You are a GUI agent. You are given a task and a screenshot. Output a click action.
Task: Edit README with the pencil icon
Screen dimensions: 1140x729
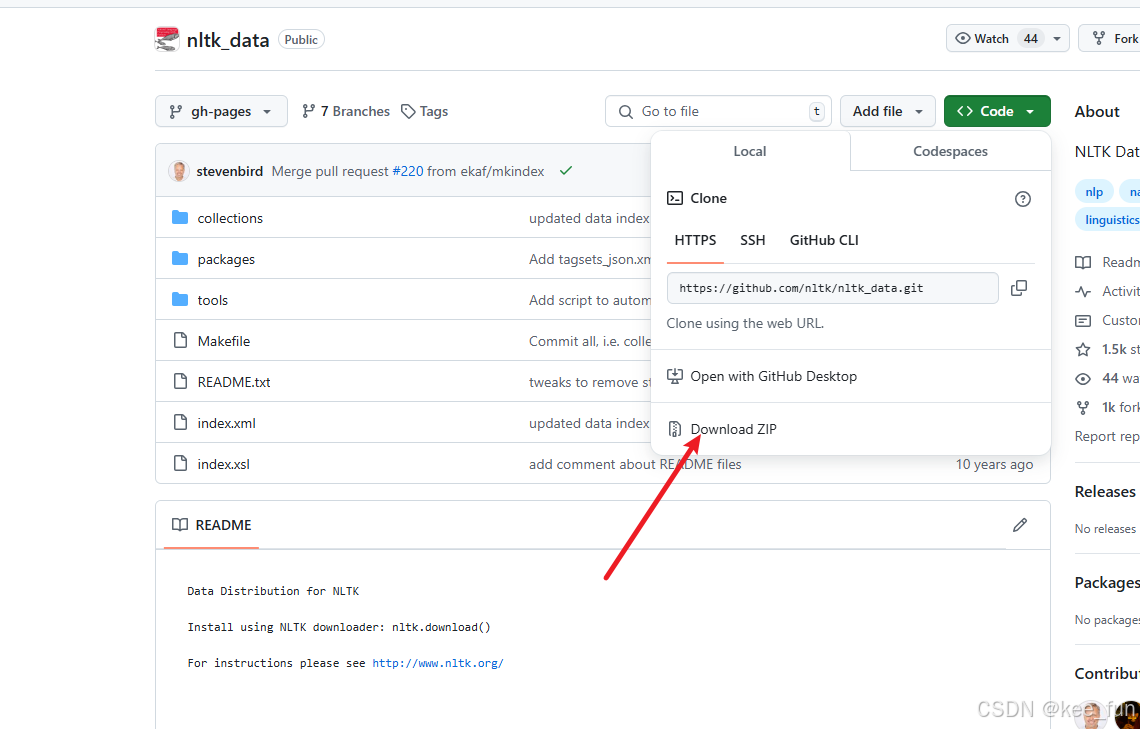click(x=1020, y=525)
